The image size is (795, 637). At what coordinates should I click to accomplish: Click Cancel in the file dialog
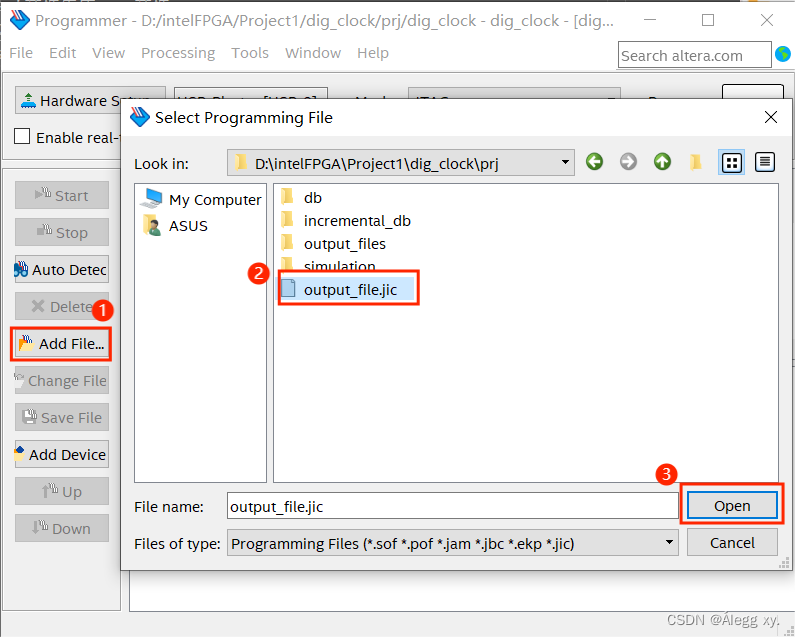tap(732, 543)
